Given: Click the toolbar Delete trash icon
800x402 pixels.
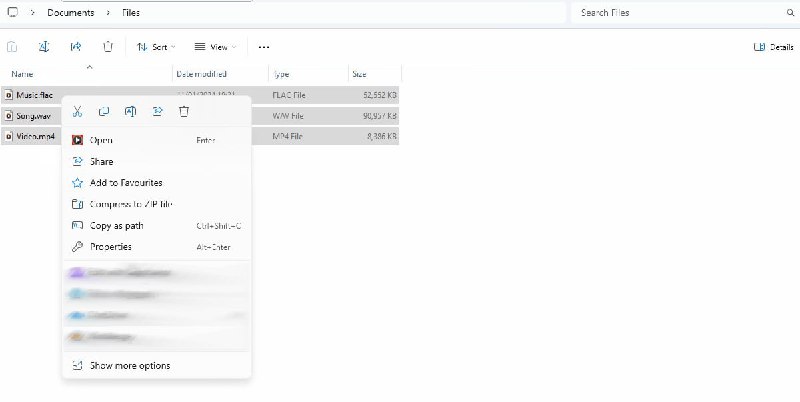Looking at the screenshot, I should (108, 47).
